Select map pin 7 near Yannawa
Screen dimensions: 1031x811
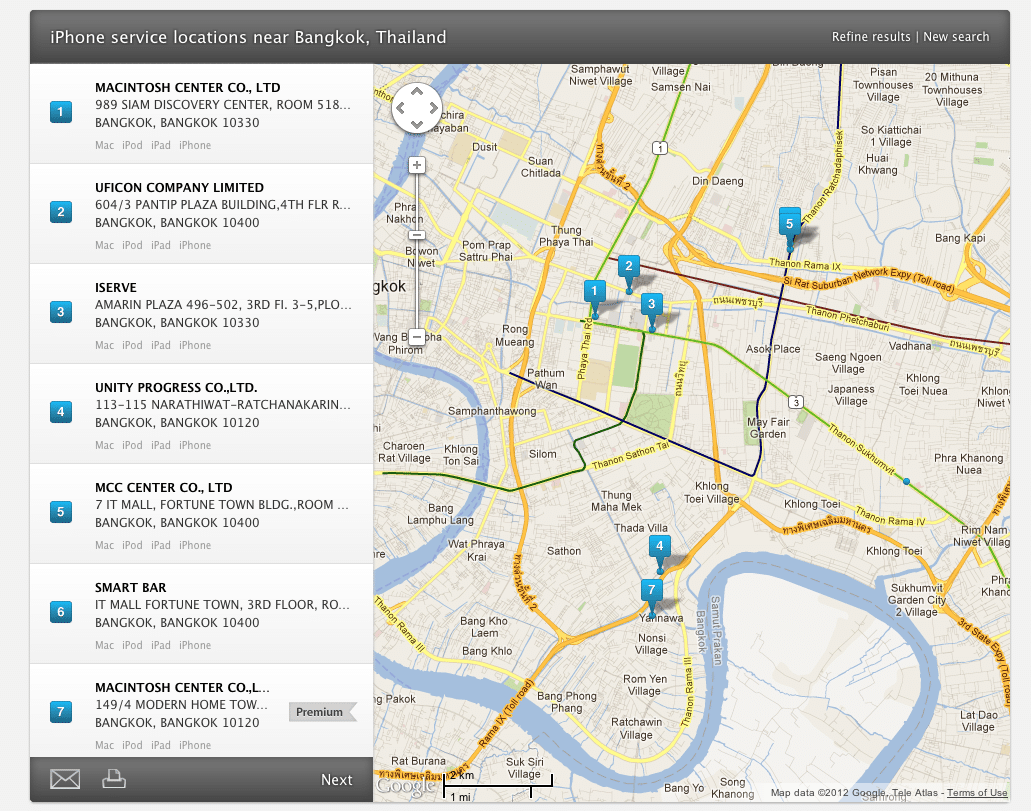[651, 590]
